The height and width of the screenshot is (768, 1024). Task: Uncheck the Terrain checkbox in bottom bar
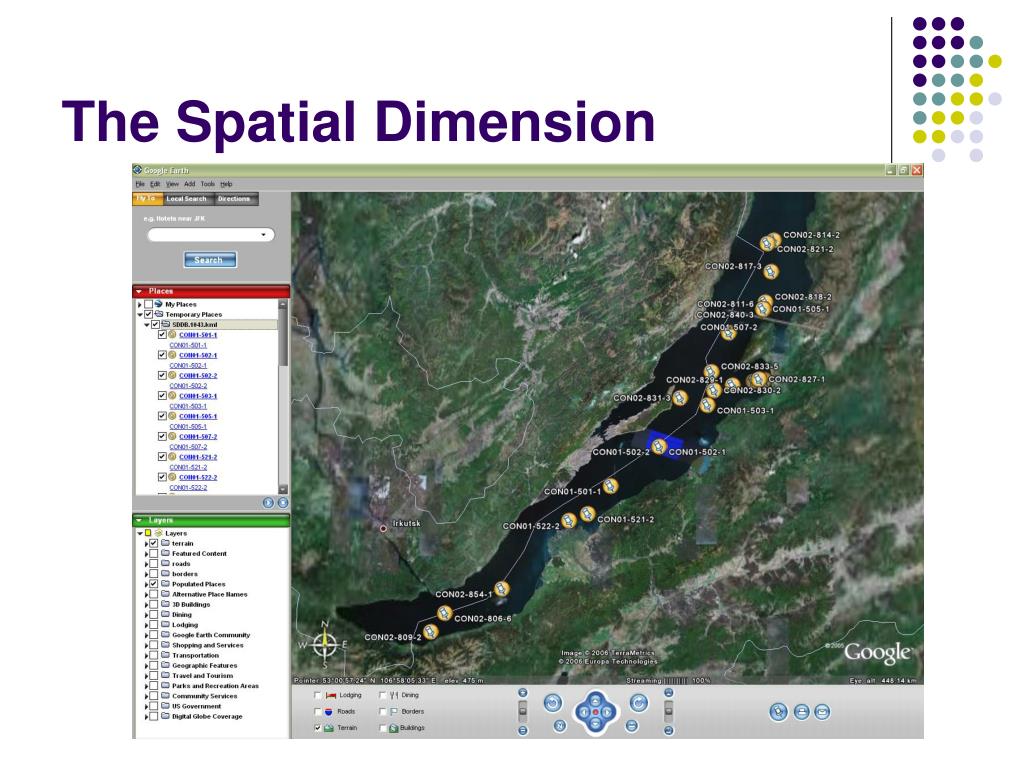pyautogui.click(x=318, y=728)
